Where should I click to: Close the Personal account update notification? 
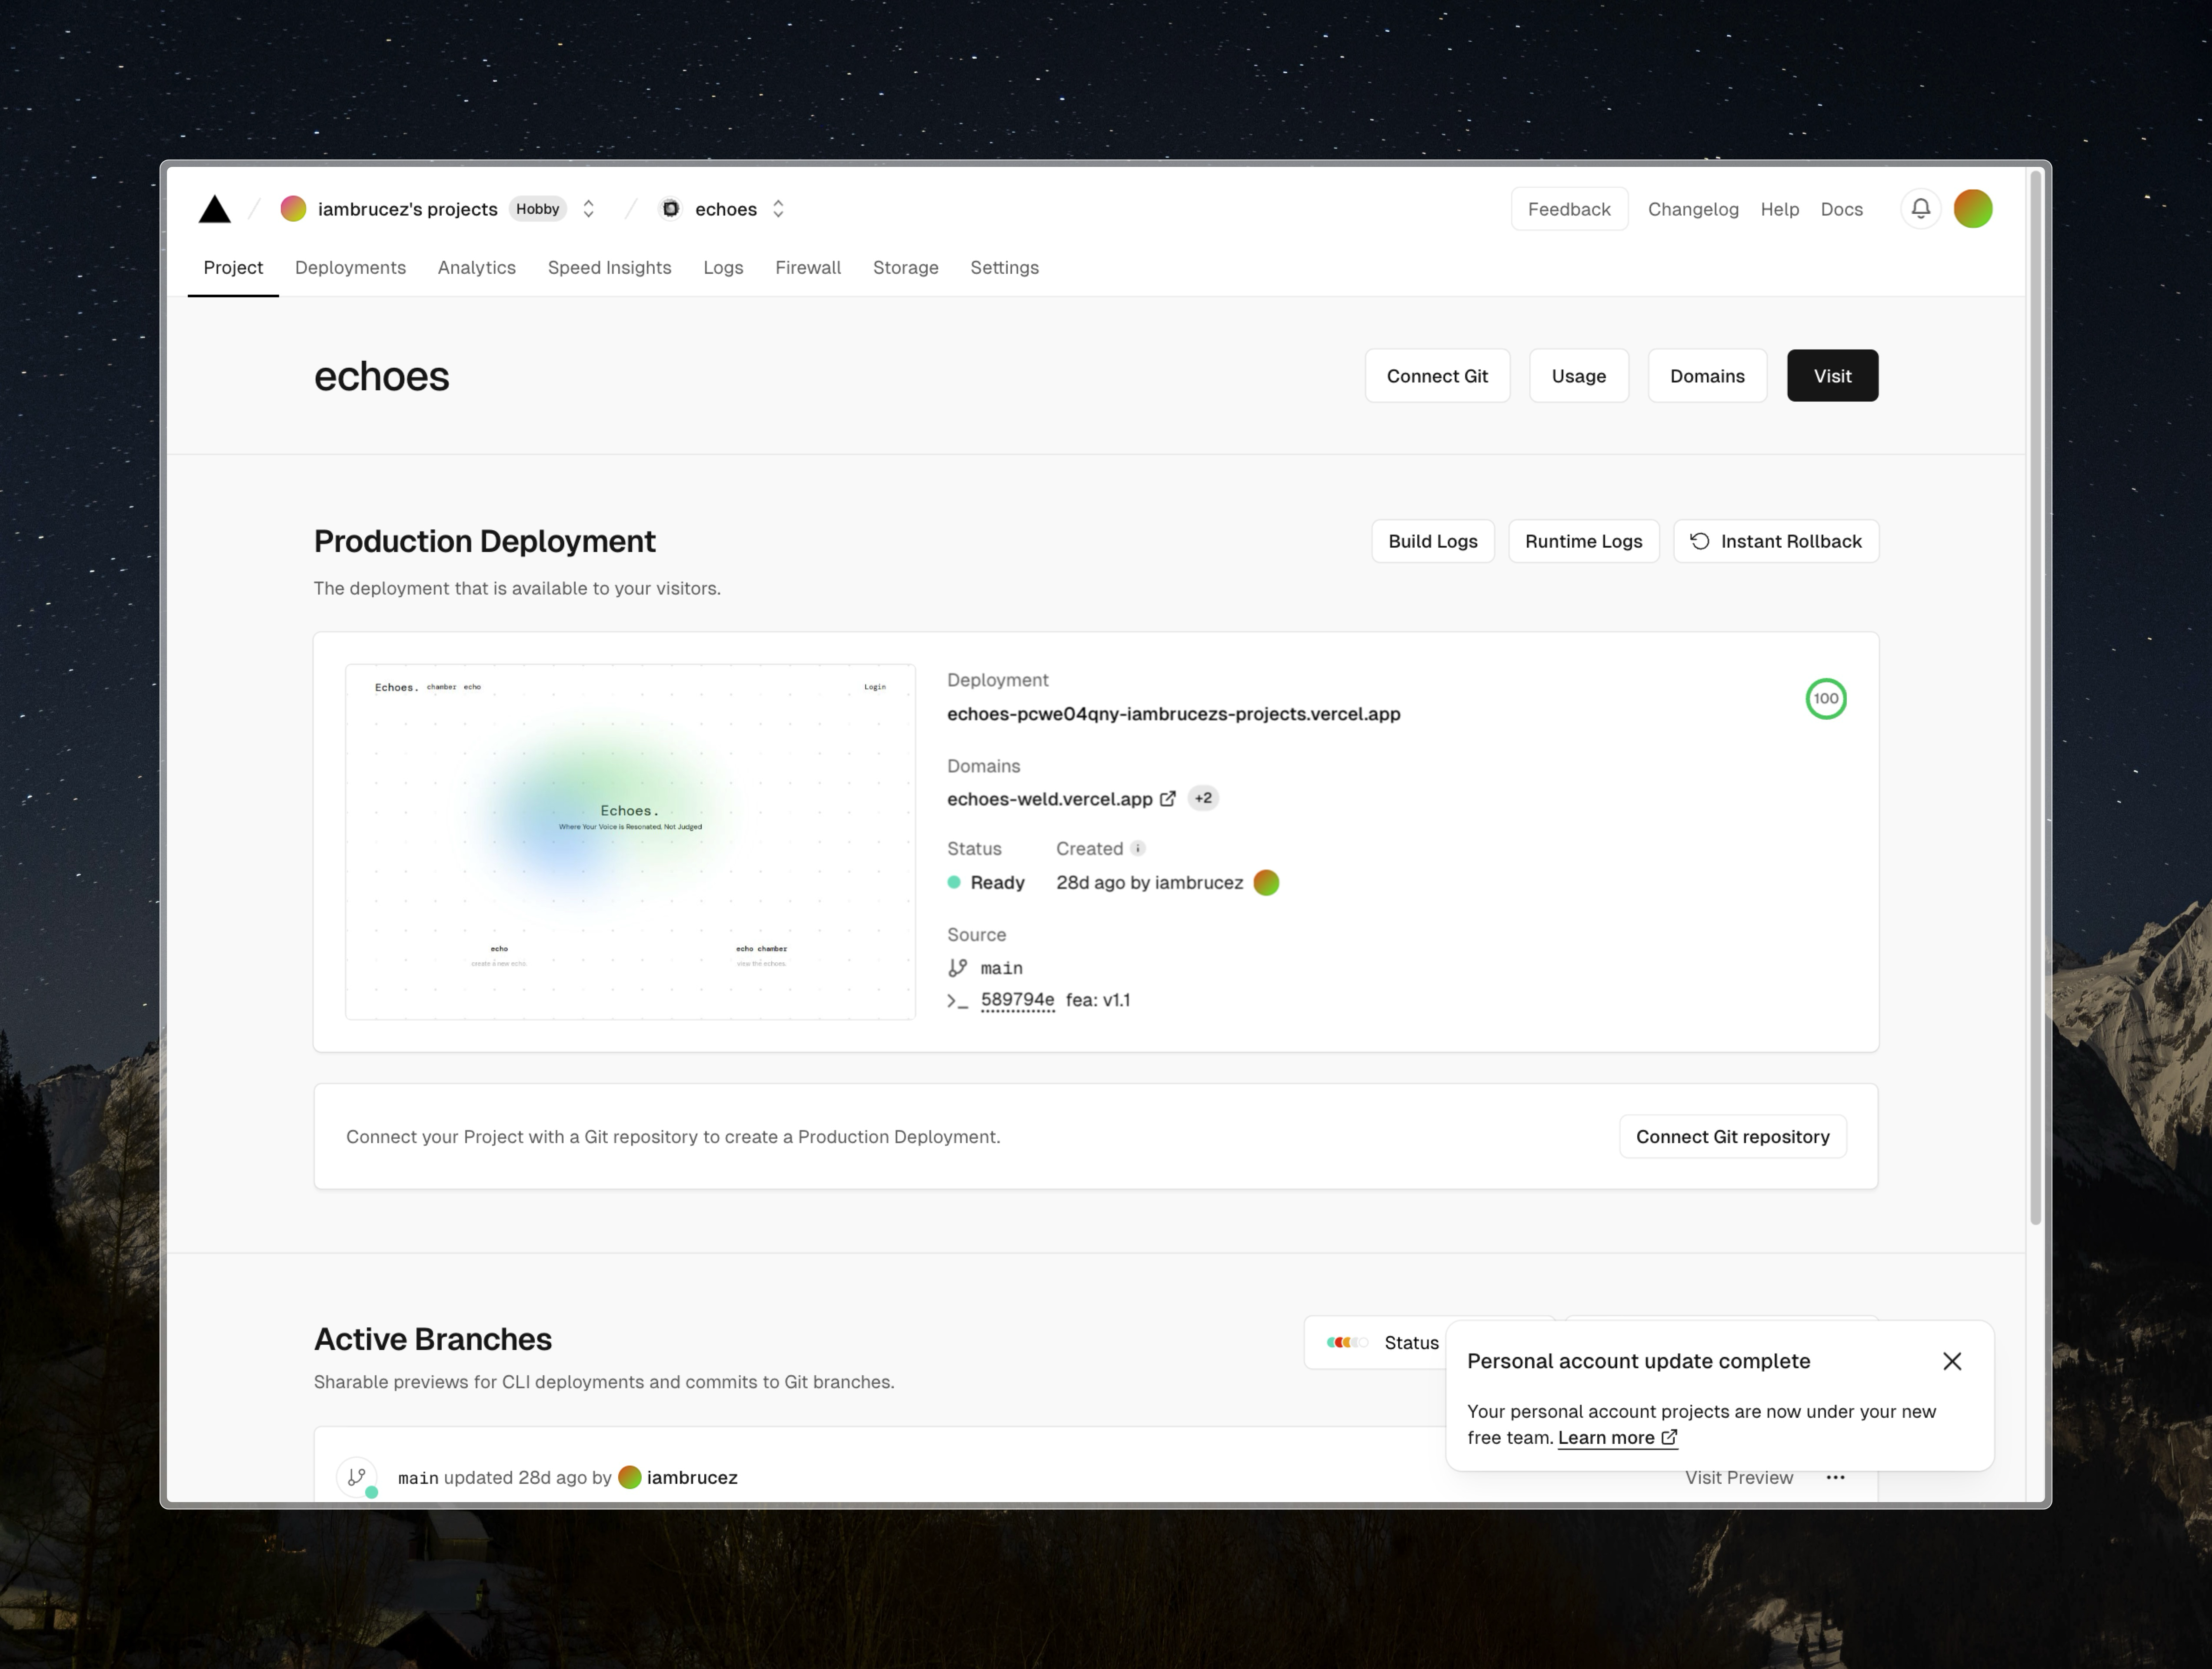(1951, 1361)
